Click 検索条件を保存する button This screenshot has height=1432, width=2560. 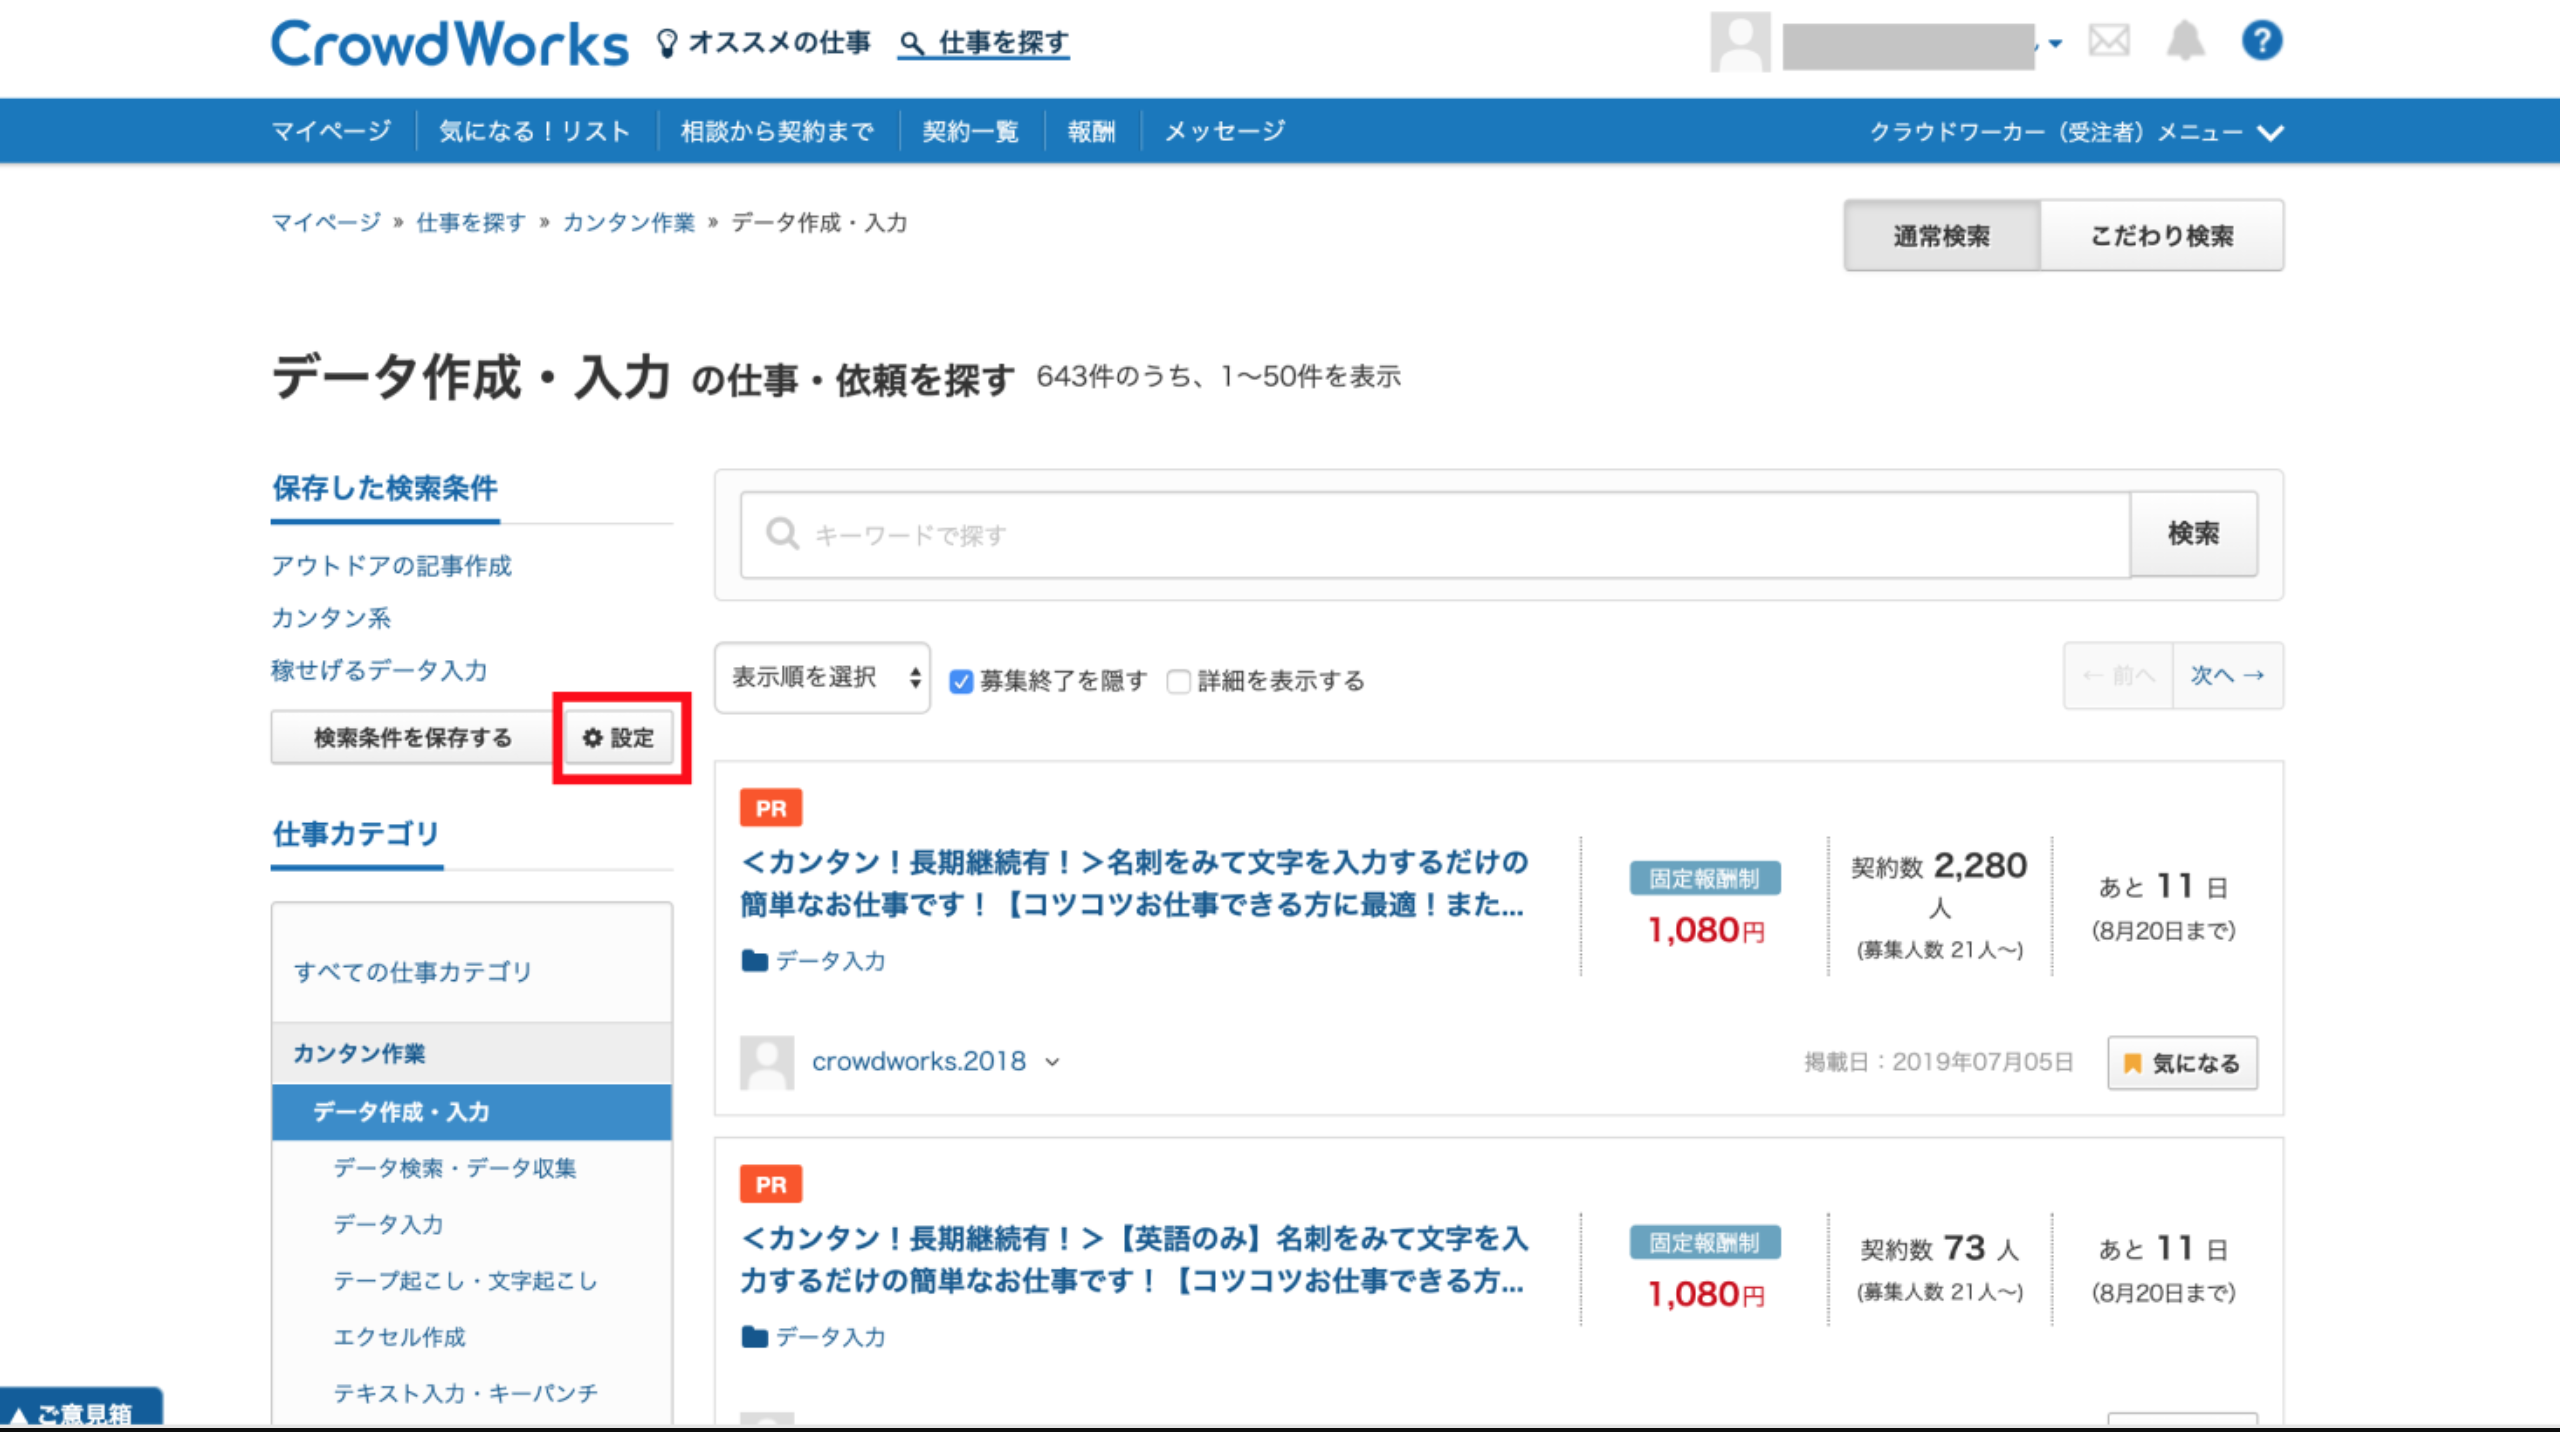(x=412, y=738)
